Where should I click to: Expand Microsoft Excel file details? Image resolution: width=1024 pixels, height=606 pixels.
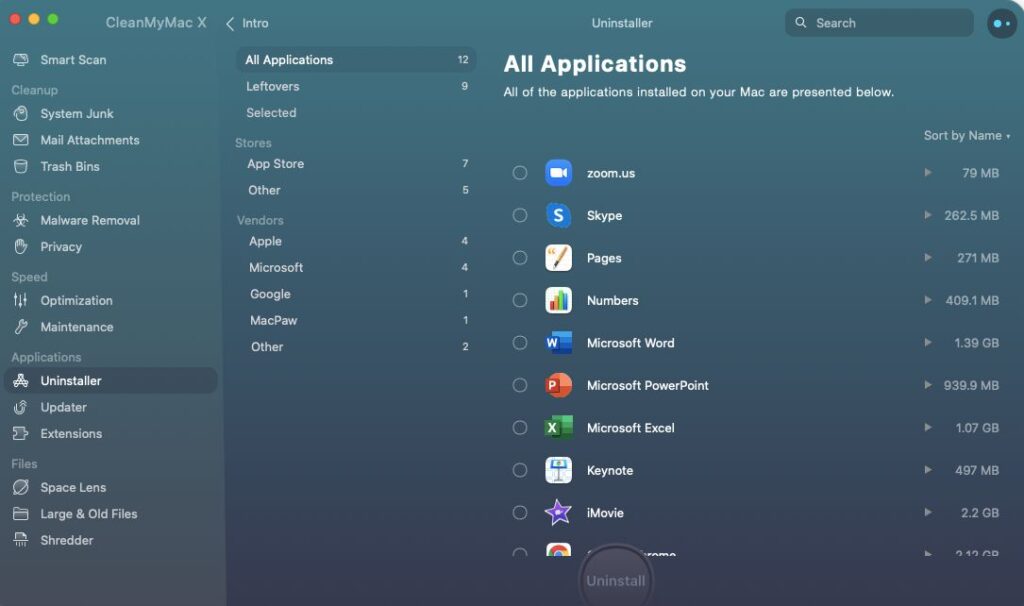point(928,427)
